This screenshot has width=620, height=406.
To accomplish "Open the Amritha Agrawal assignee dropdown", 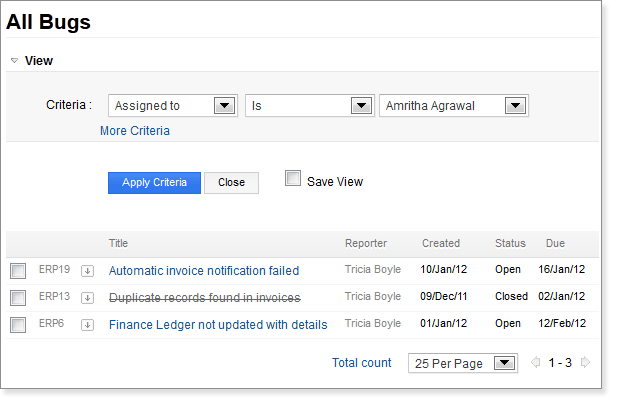I will point(454,106).
